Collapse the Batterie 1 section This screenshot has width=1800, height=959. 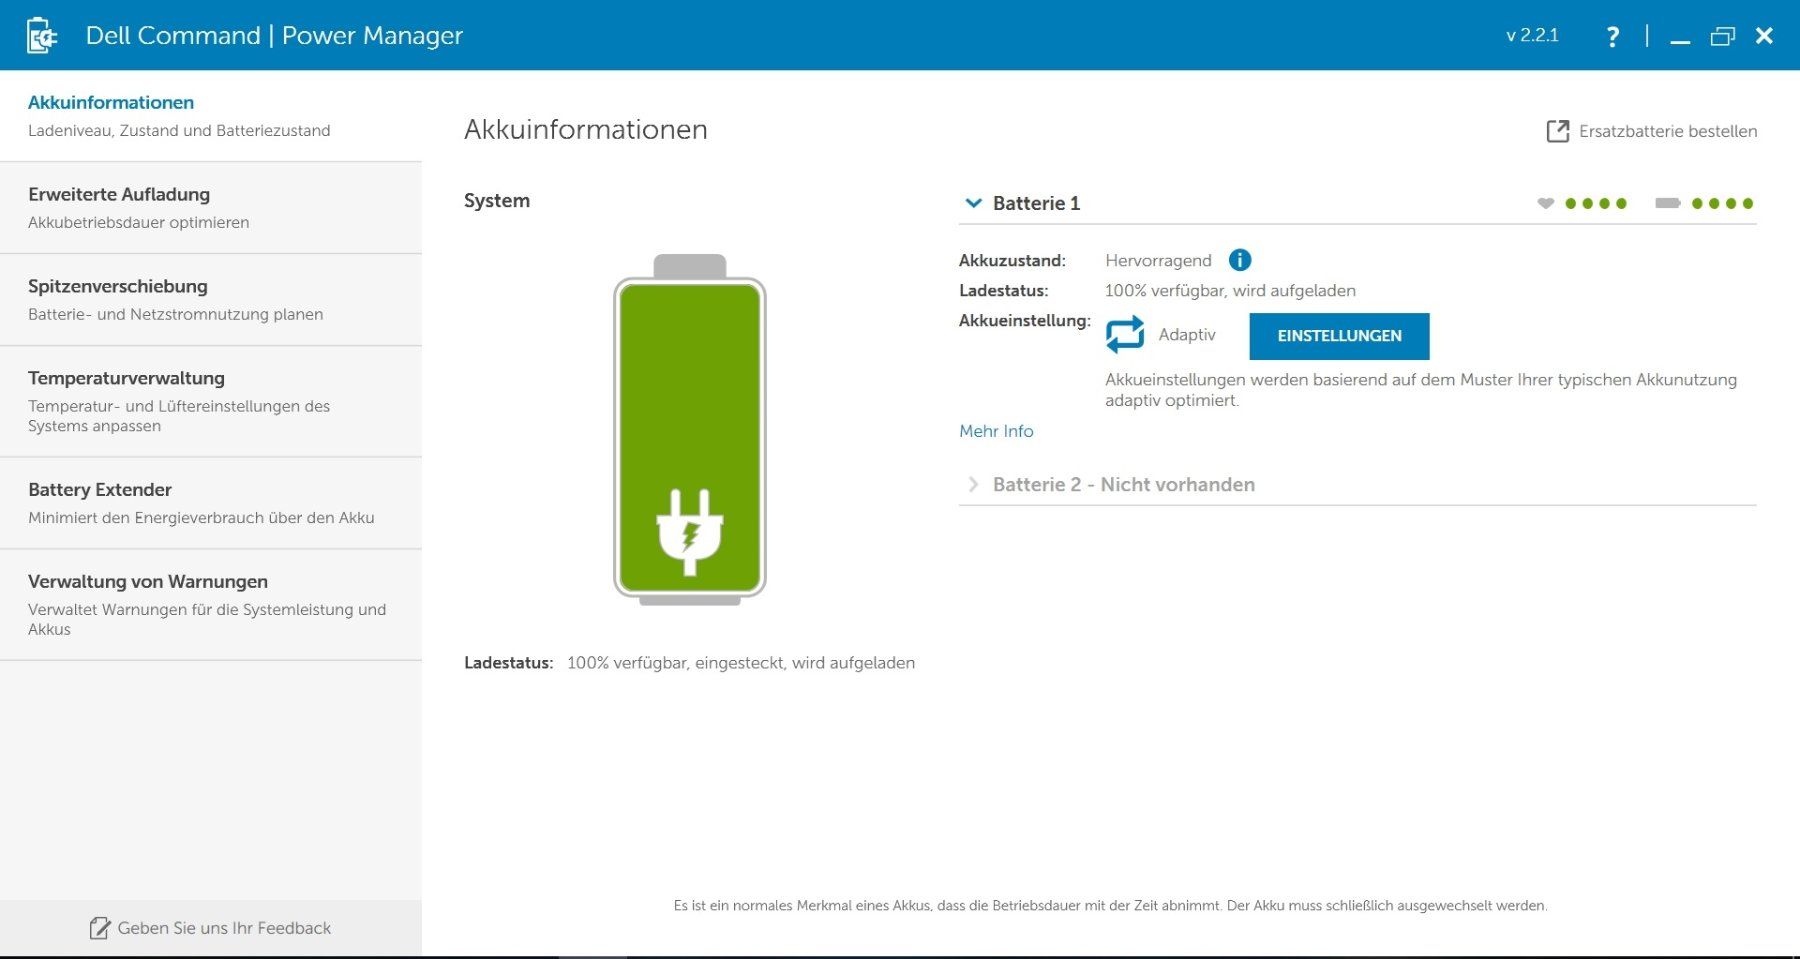(x=973, y=203)
